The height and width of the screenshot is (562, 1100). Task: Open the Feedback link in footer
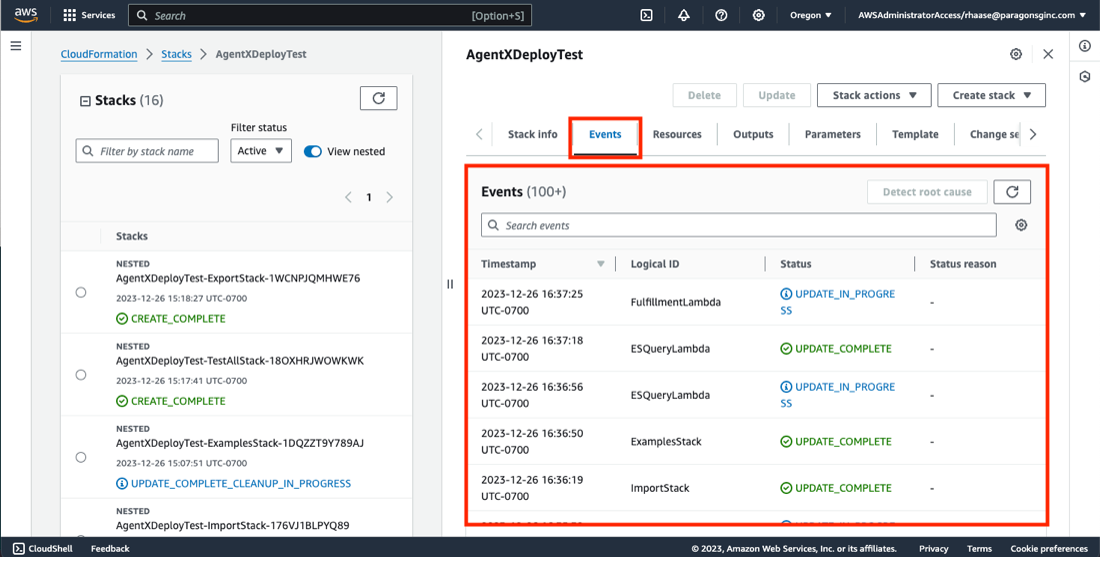[110, 549]
